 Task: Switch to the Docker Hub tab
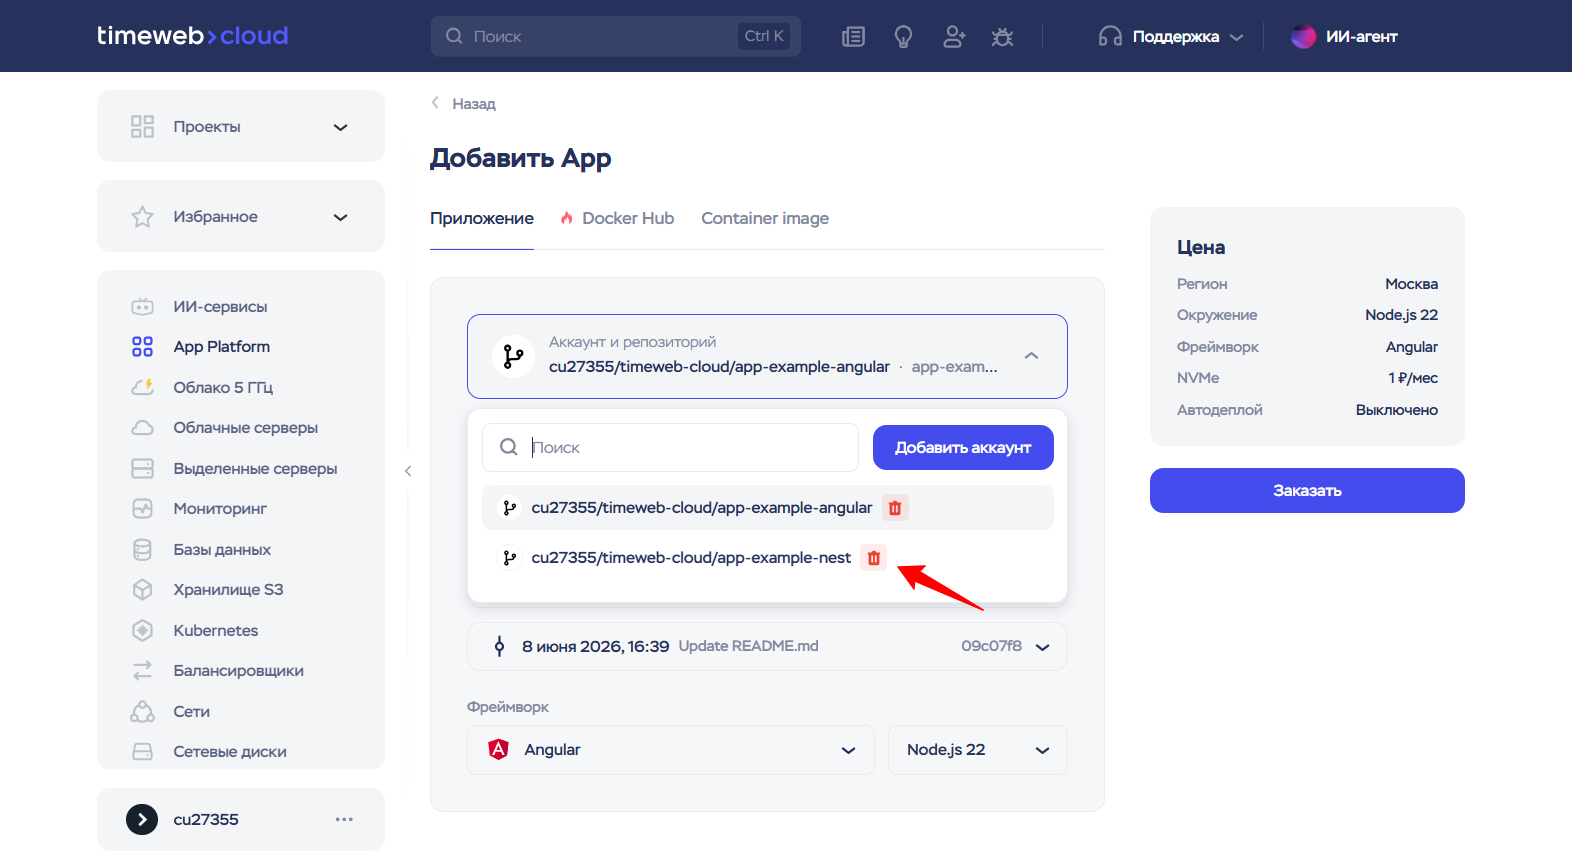click(x=617, y=218)
